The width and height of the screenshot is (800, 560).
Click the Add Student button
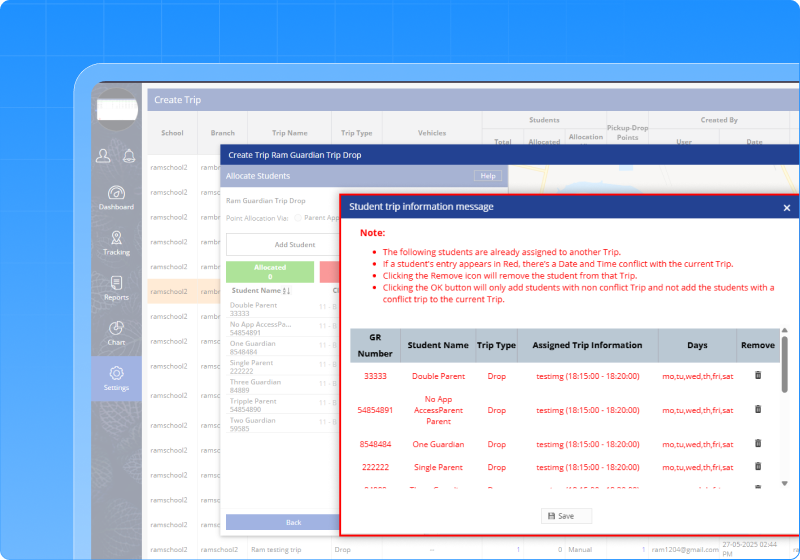(295, 244)
